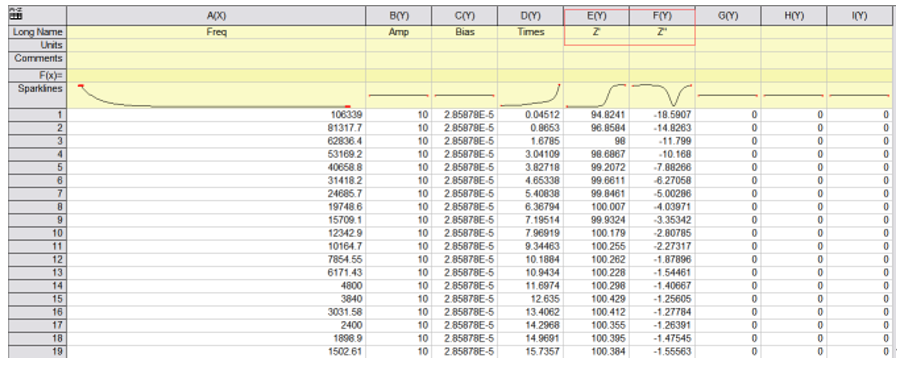Click Z'' cell -2.27317

[x=662, y=246]
